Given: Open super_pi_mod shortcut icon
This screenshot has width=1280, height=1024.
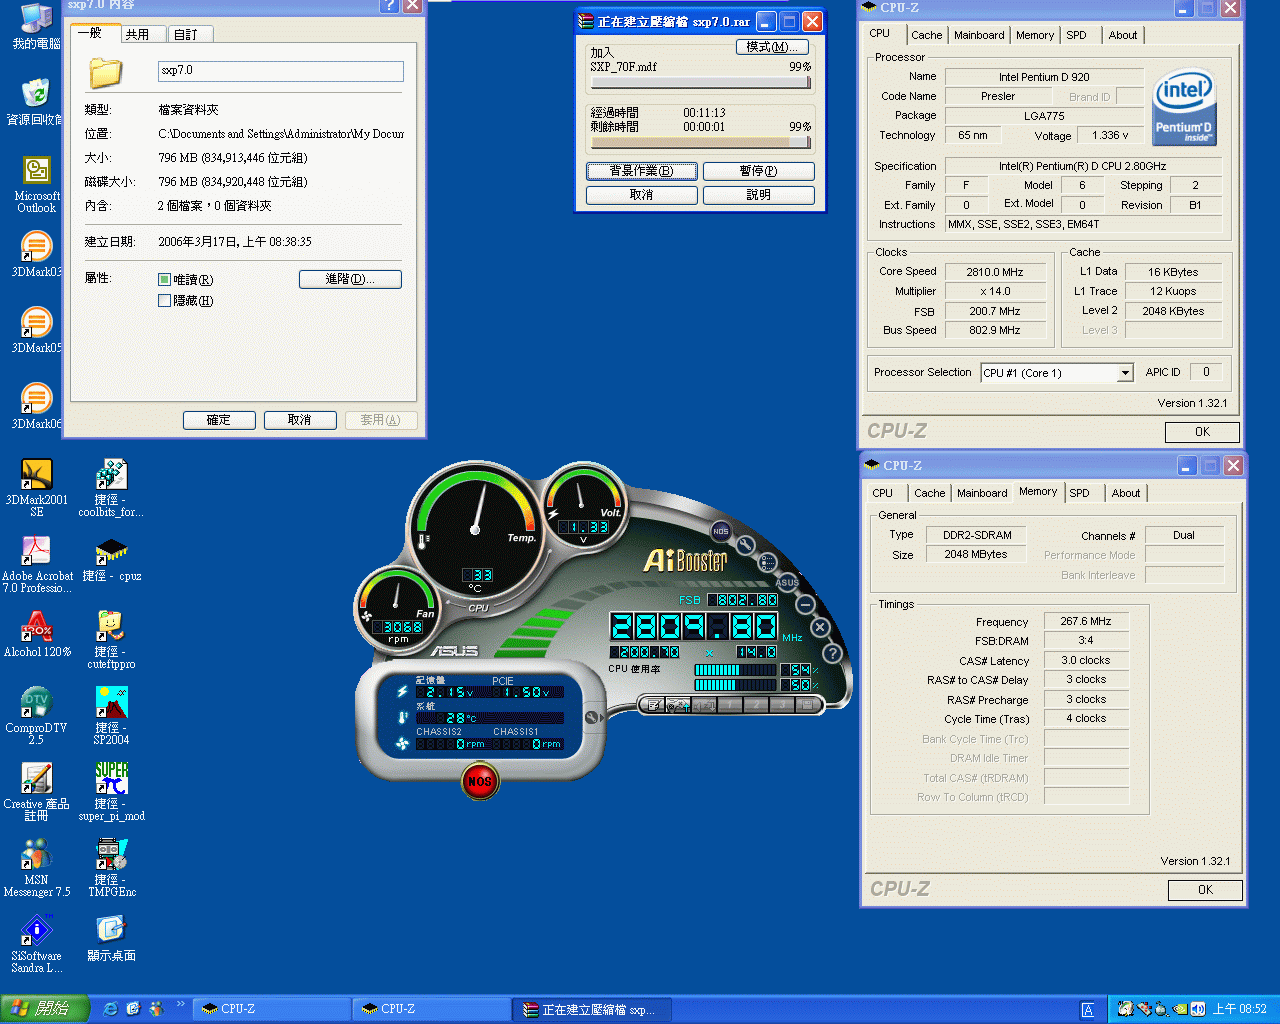Looking at the screenshot, I should [112, 791].
